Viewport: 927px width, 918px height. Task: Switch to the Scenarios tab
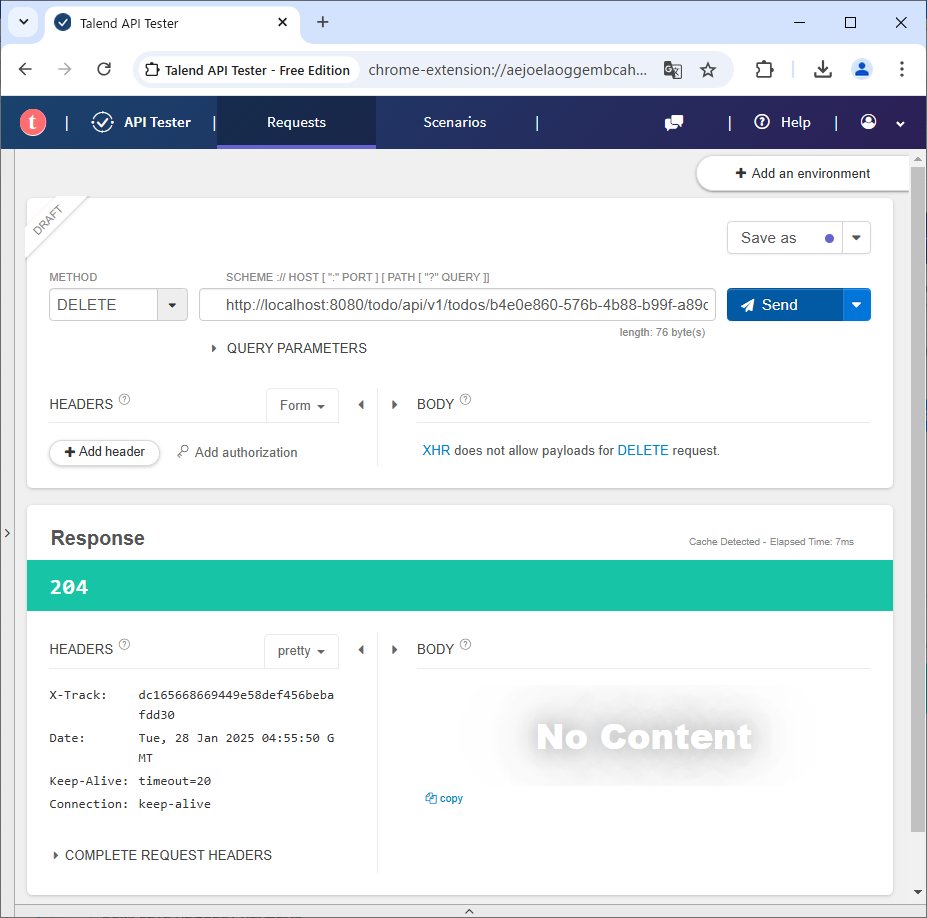click(x=454, y=122)
